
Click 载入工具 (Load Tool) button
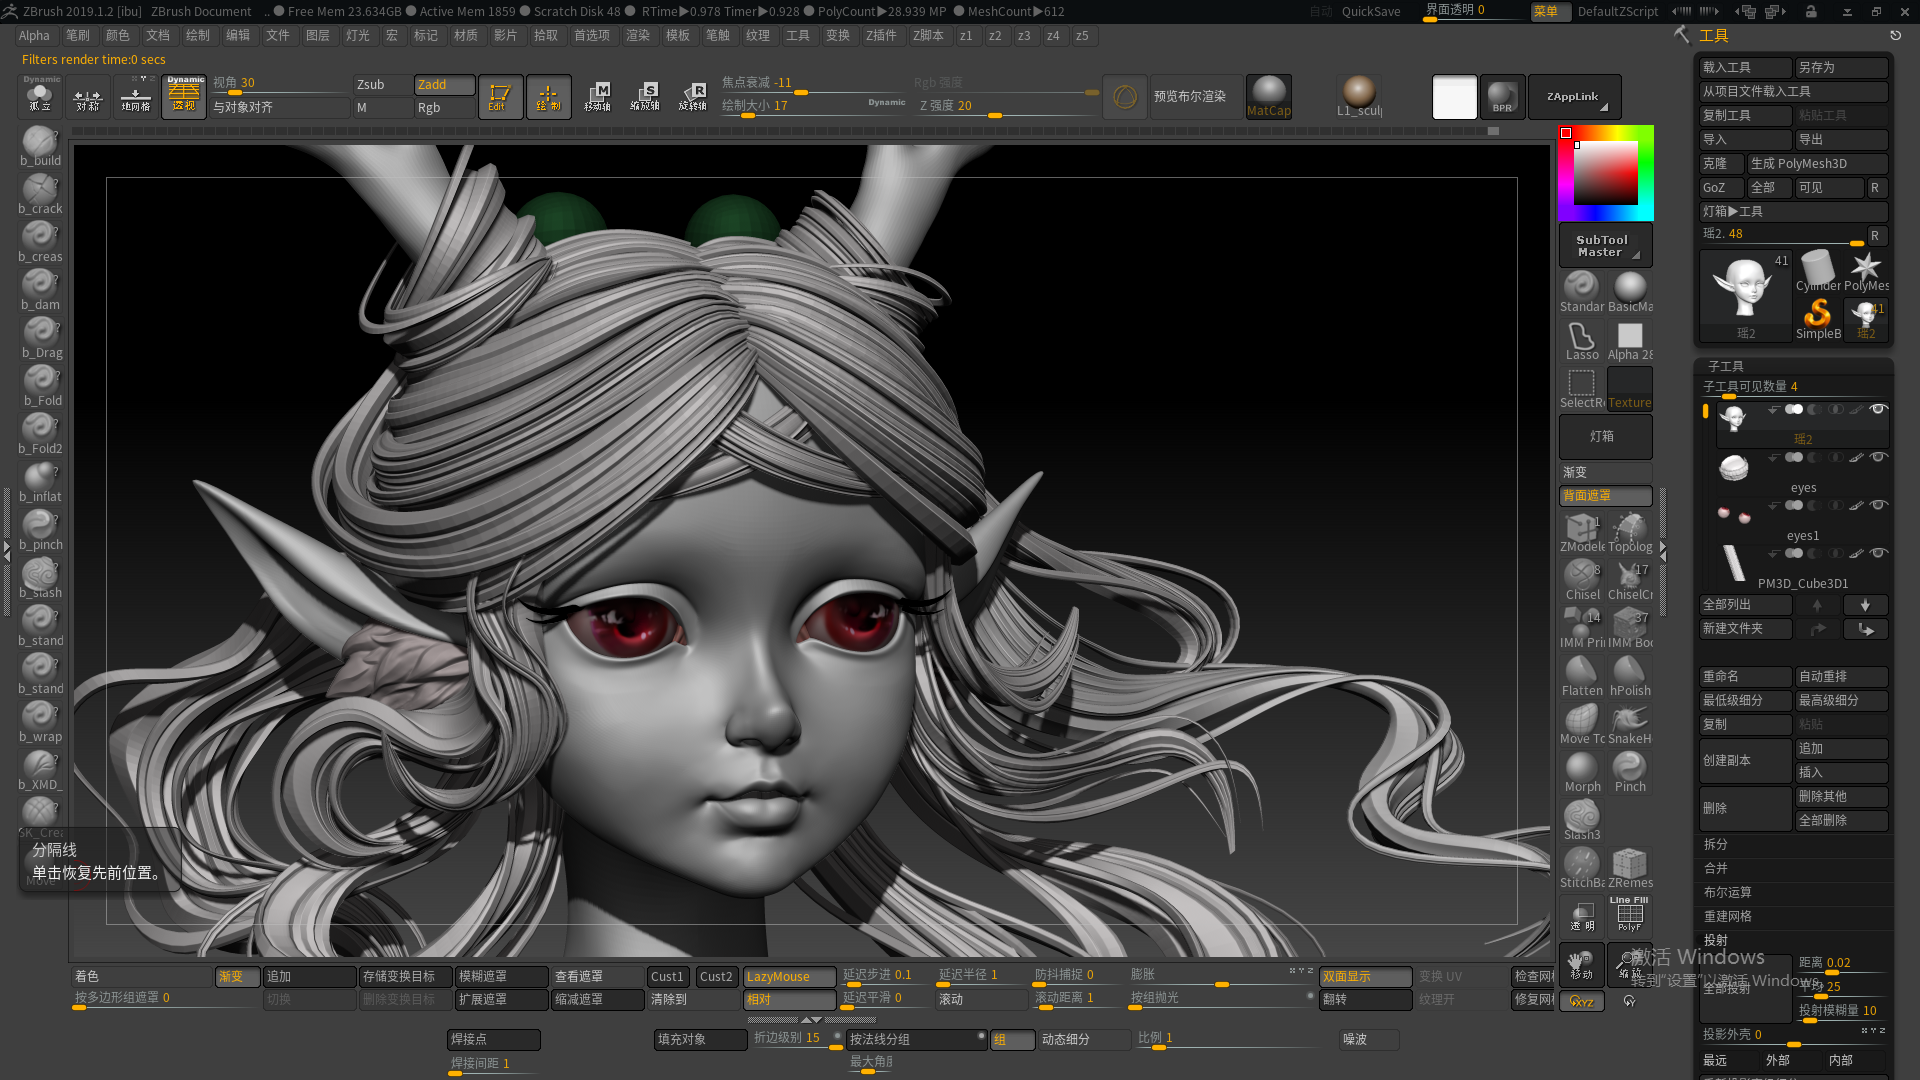(1746, 67)
